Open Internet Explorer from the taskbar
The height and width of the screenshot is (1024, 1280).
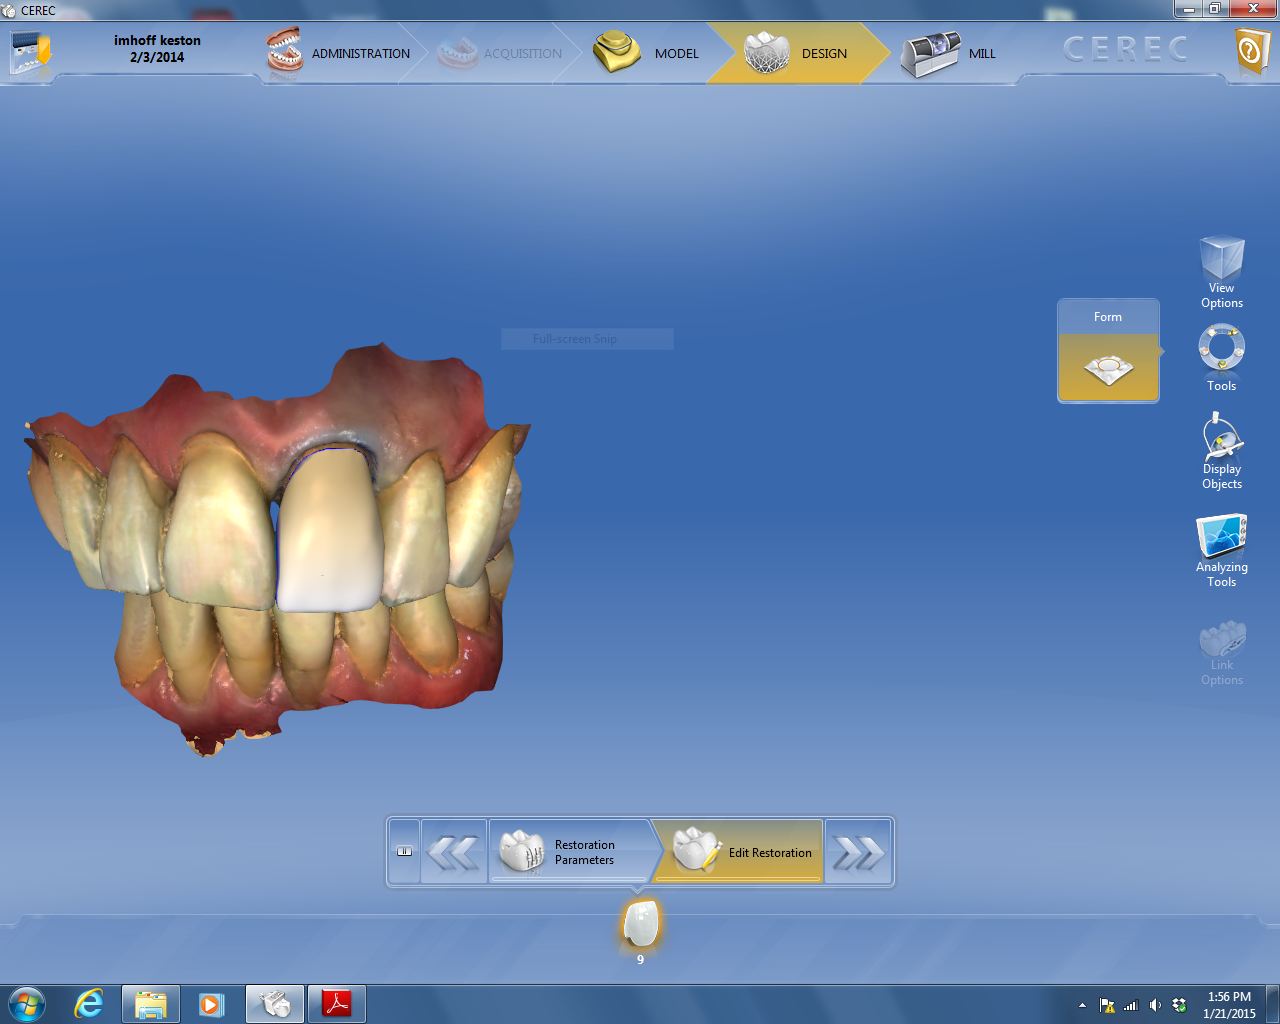click(89, 1003)
